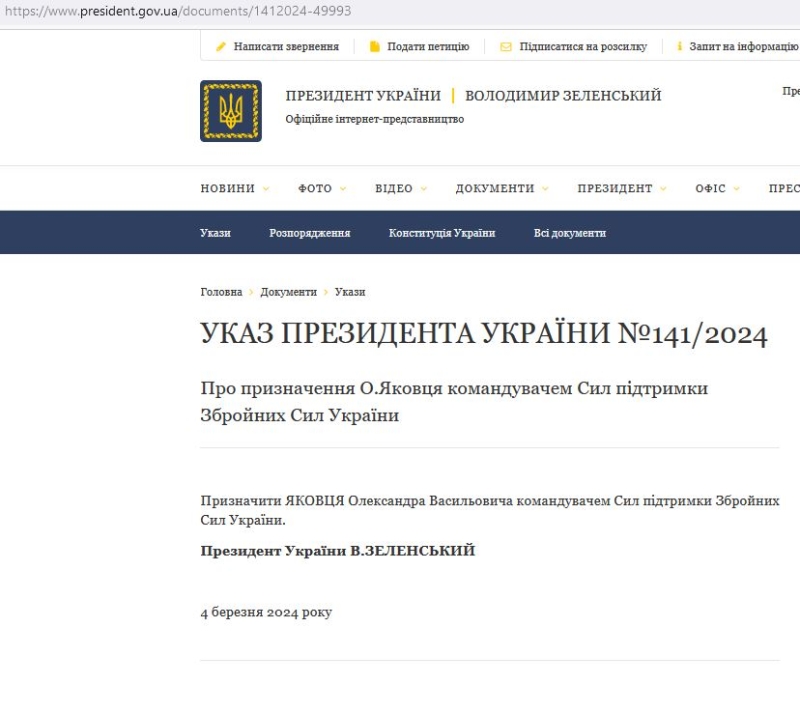Click the Ukrainian trident coat of arms logo
This screenshot has height=713, width=800.
point(231,111)
